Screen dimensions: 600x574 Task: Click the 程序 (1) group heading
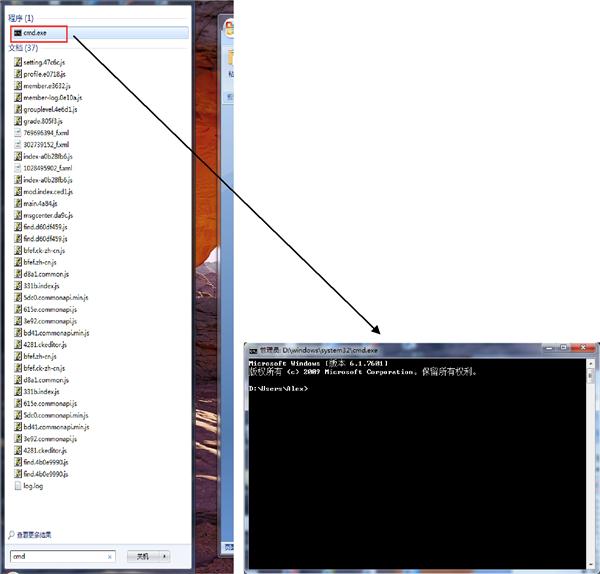tap(21, 18)
